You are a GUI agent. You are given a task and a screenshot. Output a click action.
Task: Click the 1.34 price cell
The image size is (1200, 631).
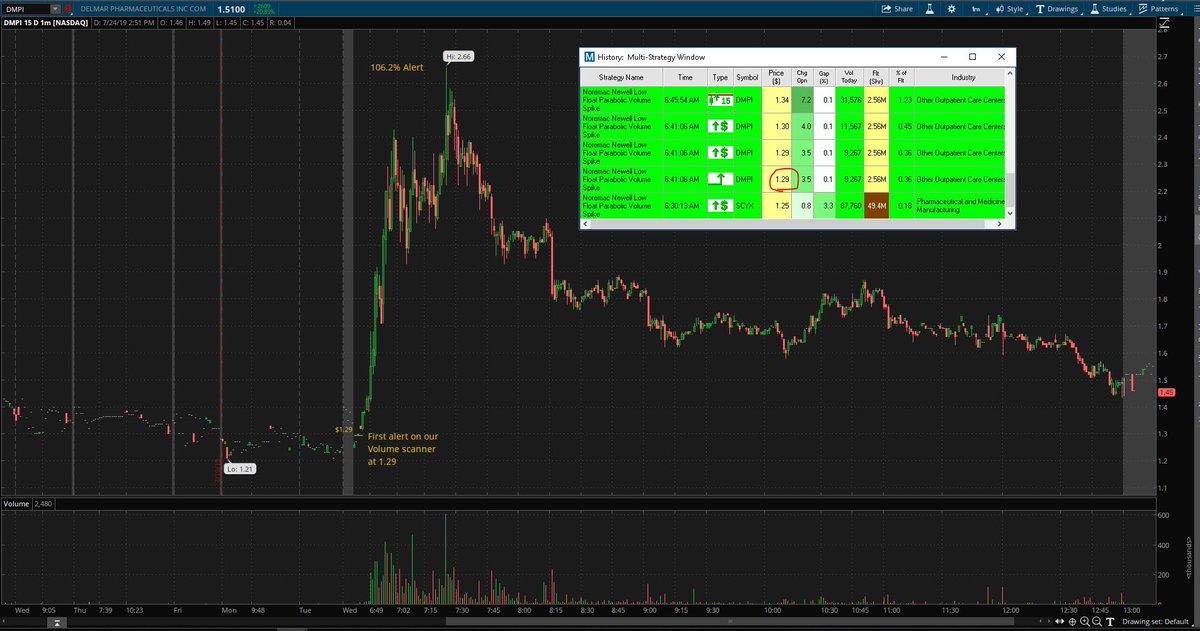click(x=777, y=100)
